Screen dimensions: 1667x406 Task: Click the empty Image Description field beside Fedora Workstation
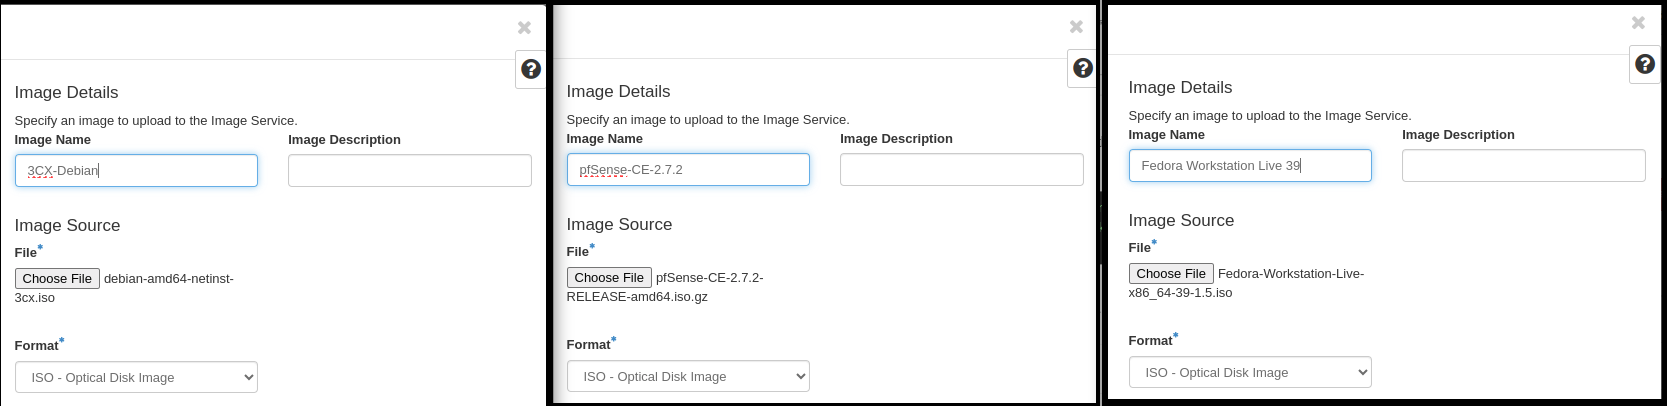(1523, 166)
